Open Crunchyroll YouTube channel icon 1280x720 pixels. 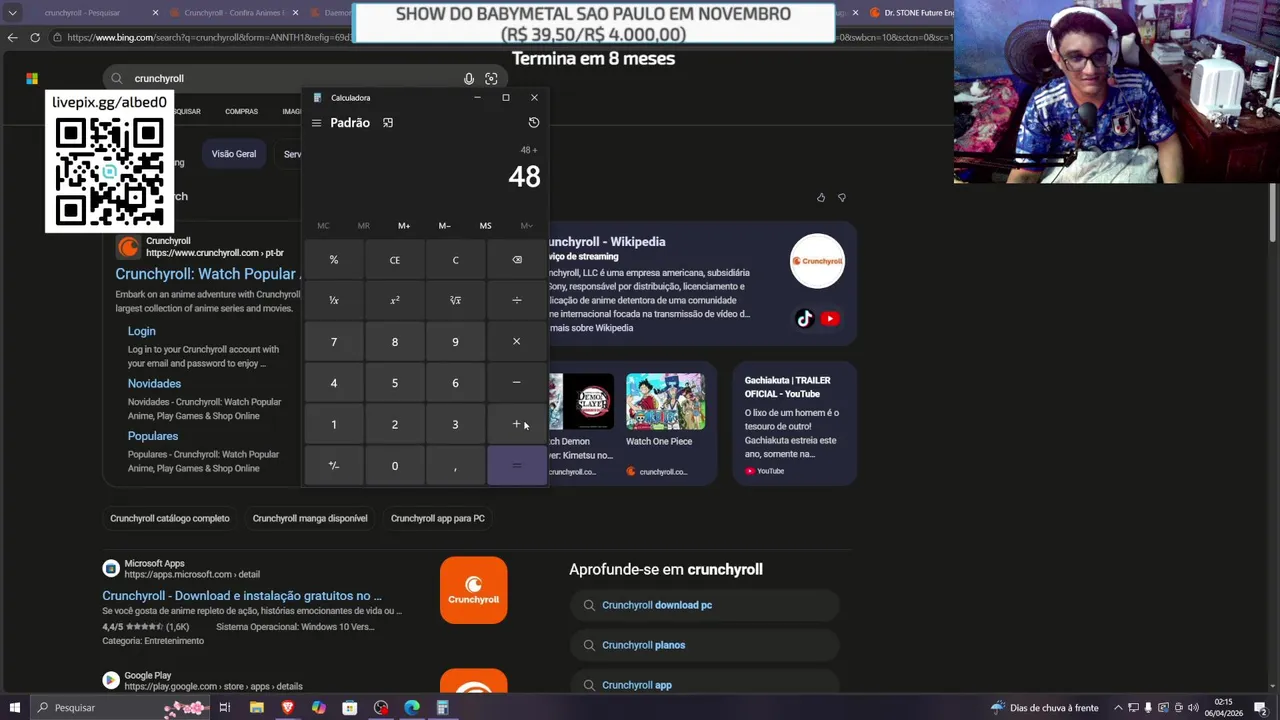tap(830, 319)
